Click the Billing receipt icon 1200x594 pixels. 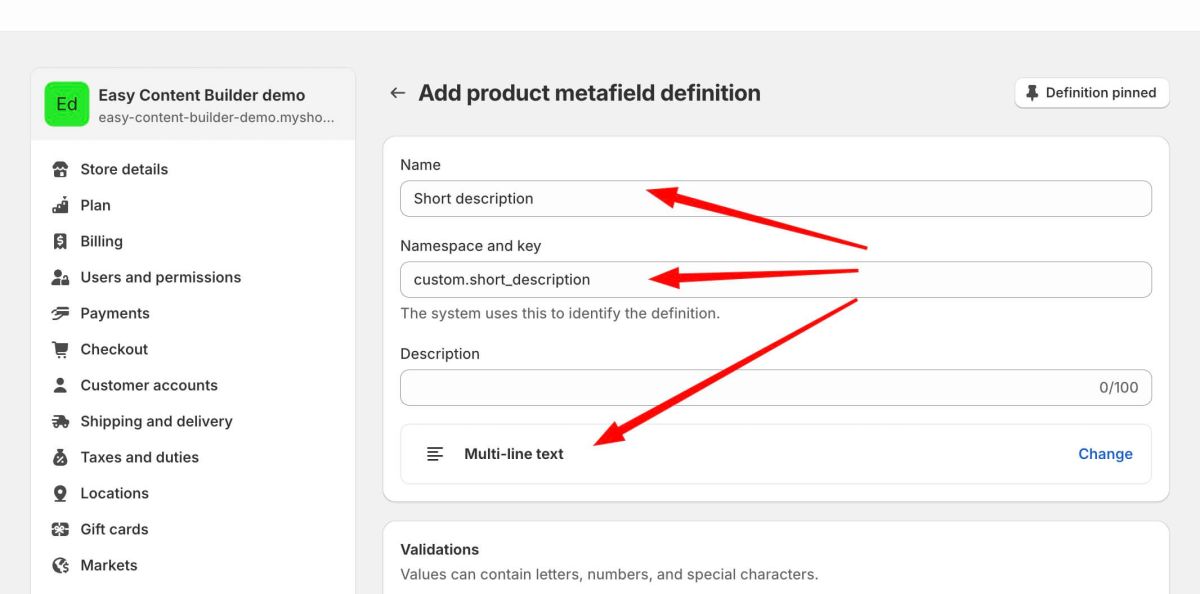coord(60,241)
